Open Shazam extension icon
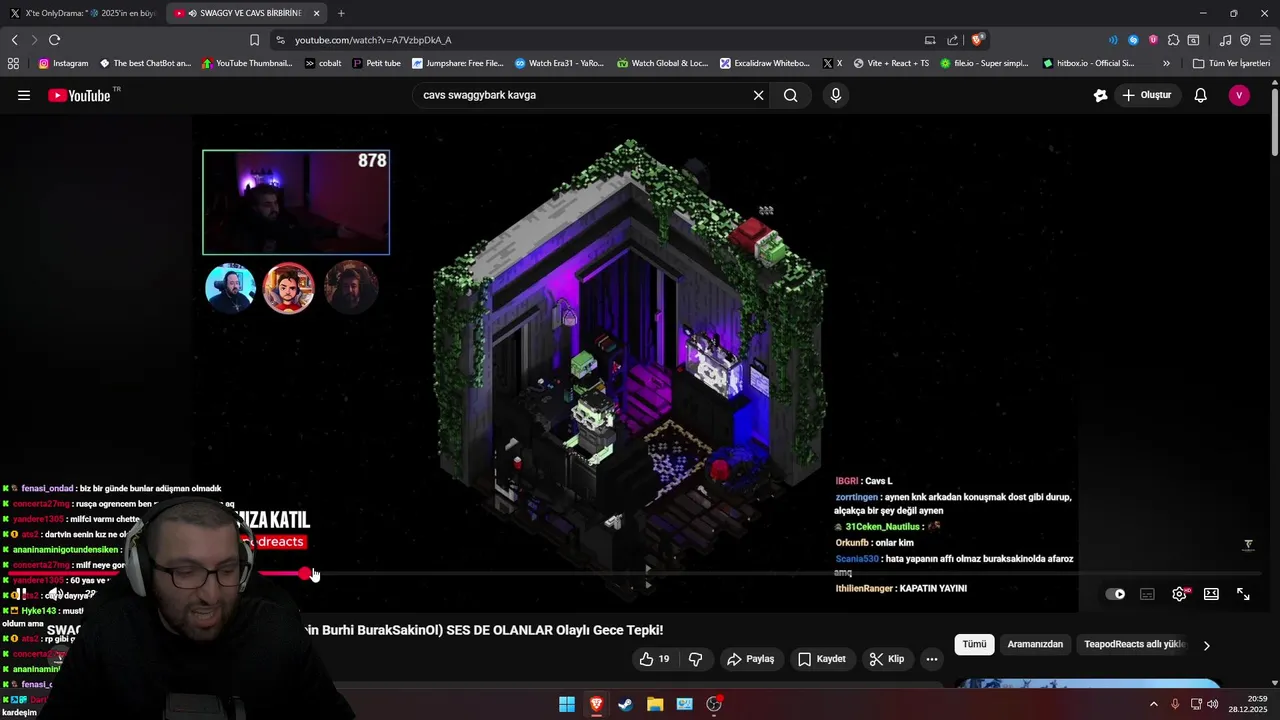The image size is (1280, 720). [1133, 40]
